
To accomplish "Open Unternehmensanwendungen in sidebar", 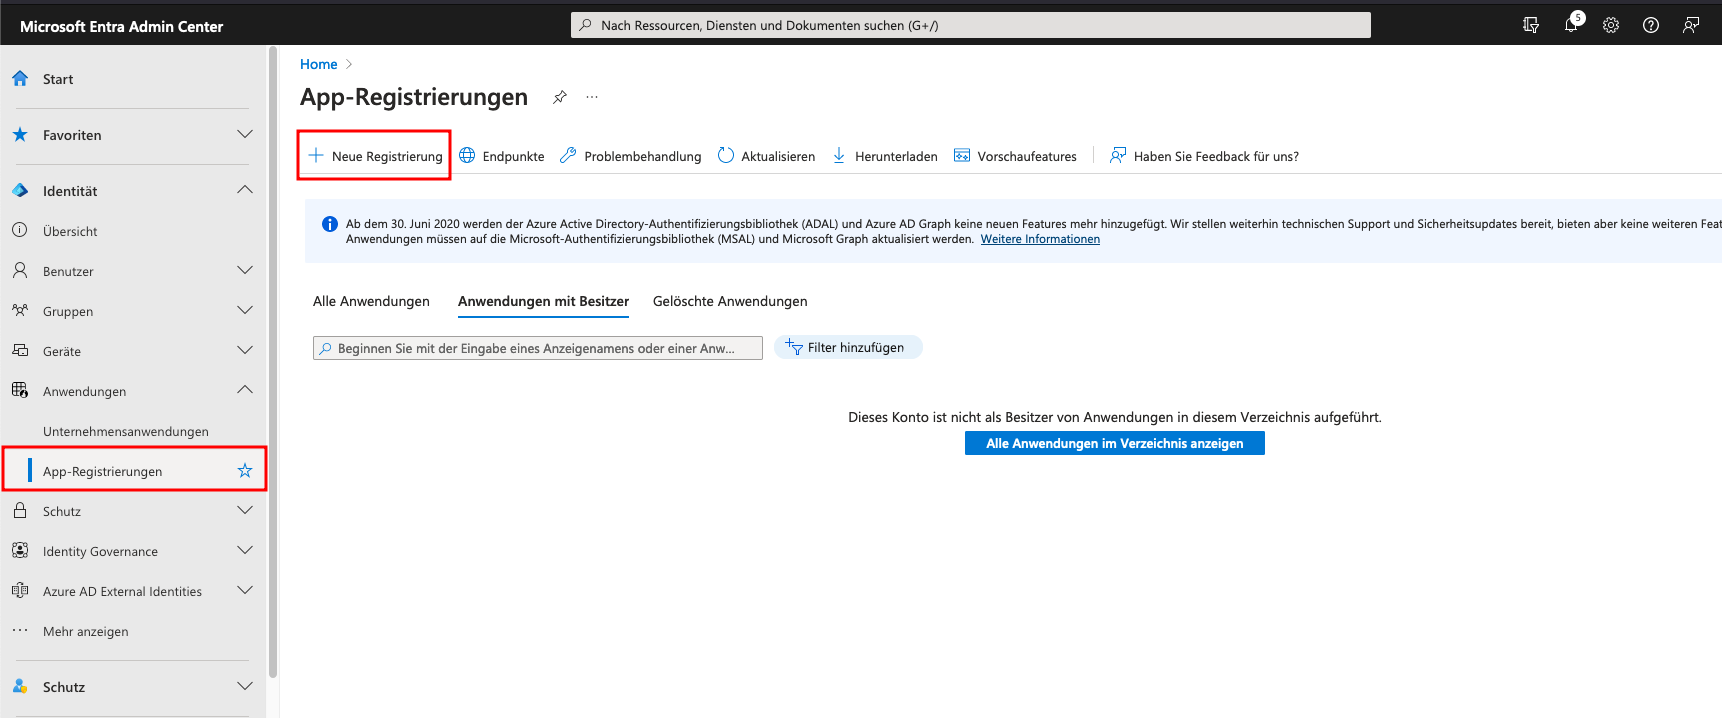I will [x=126, y=431].
